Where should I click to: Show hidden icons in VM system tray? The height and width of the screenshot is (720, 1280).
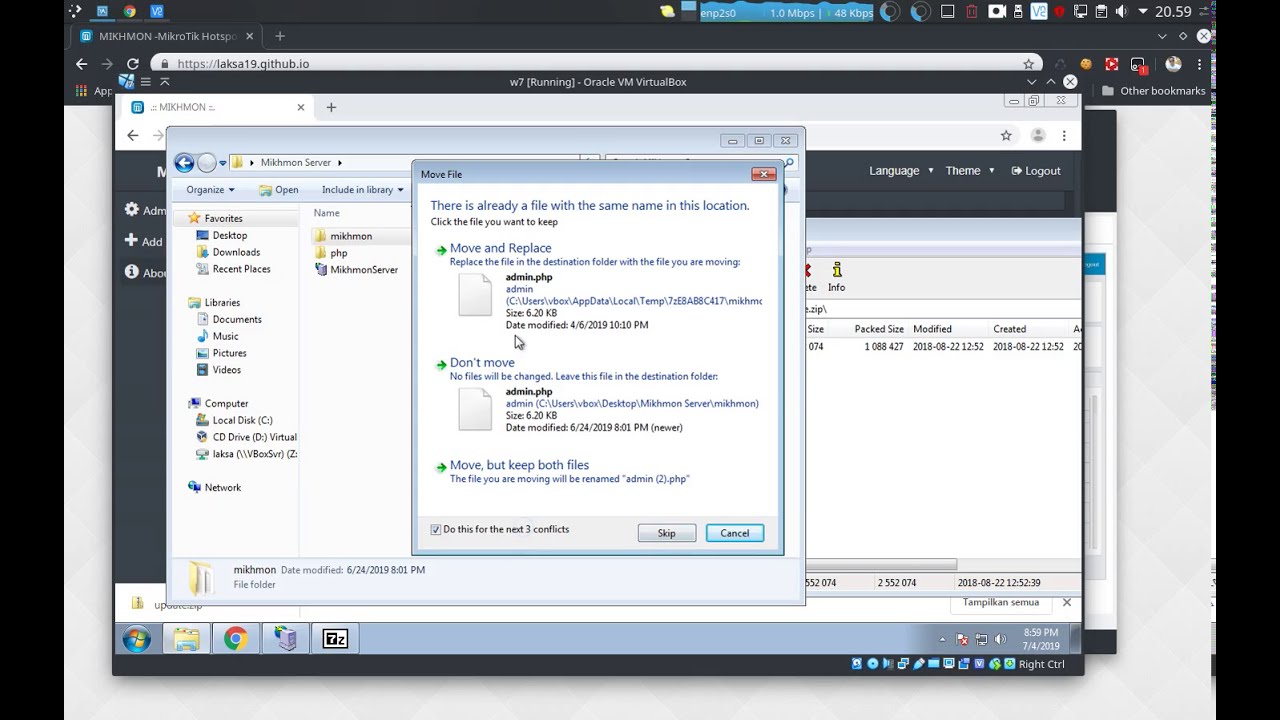tap(942, 639)
